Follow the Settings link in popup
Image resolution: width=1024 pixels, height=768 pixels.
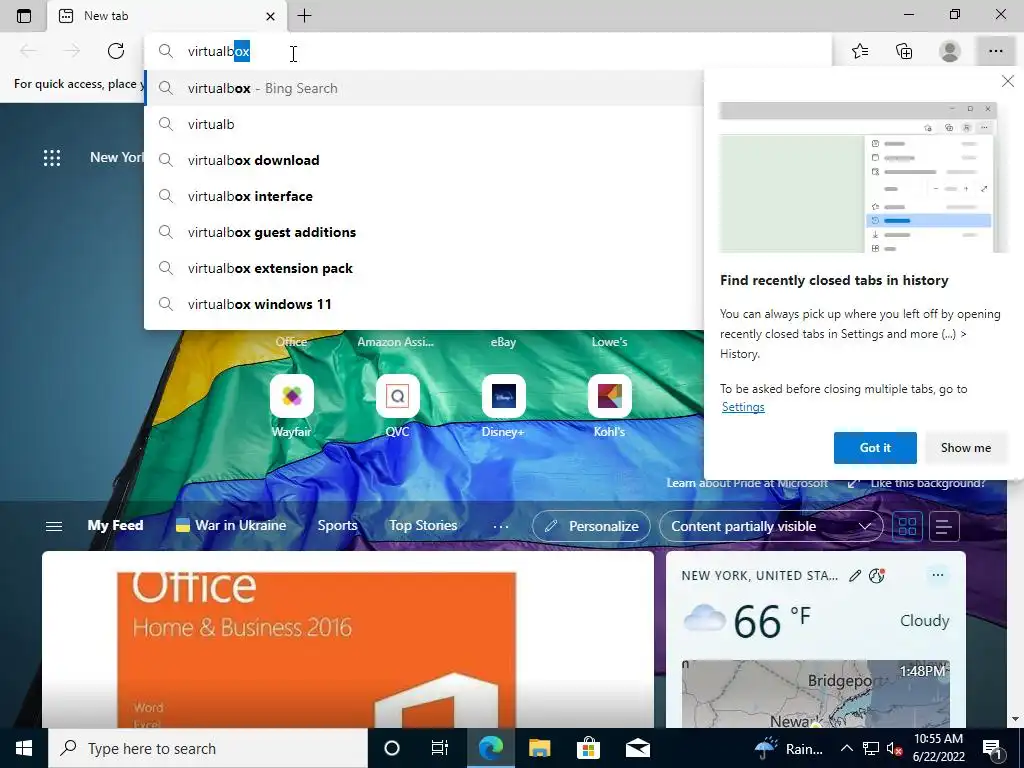click(x=743, y=407)
